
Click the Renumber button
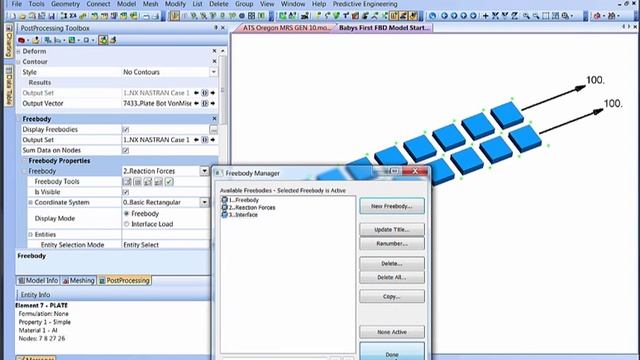coord(392,243)
